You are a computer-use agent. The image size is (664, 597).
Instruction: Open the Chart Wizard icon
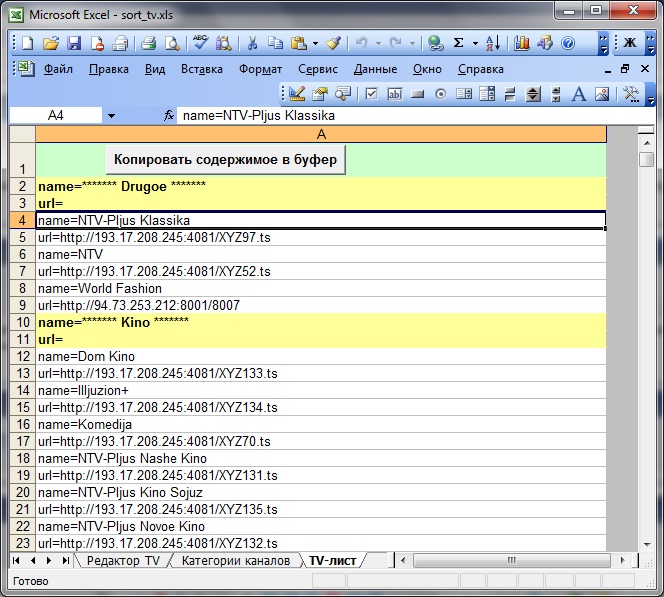click(x=522, y=43)
